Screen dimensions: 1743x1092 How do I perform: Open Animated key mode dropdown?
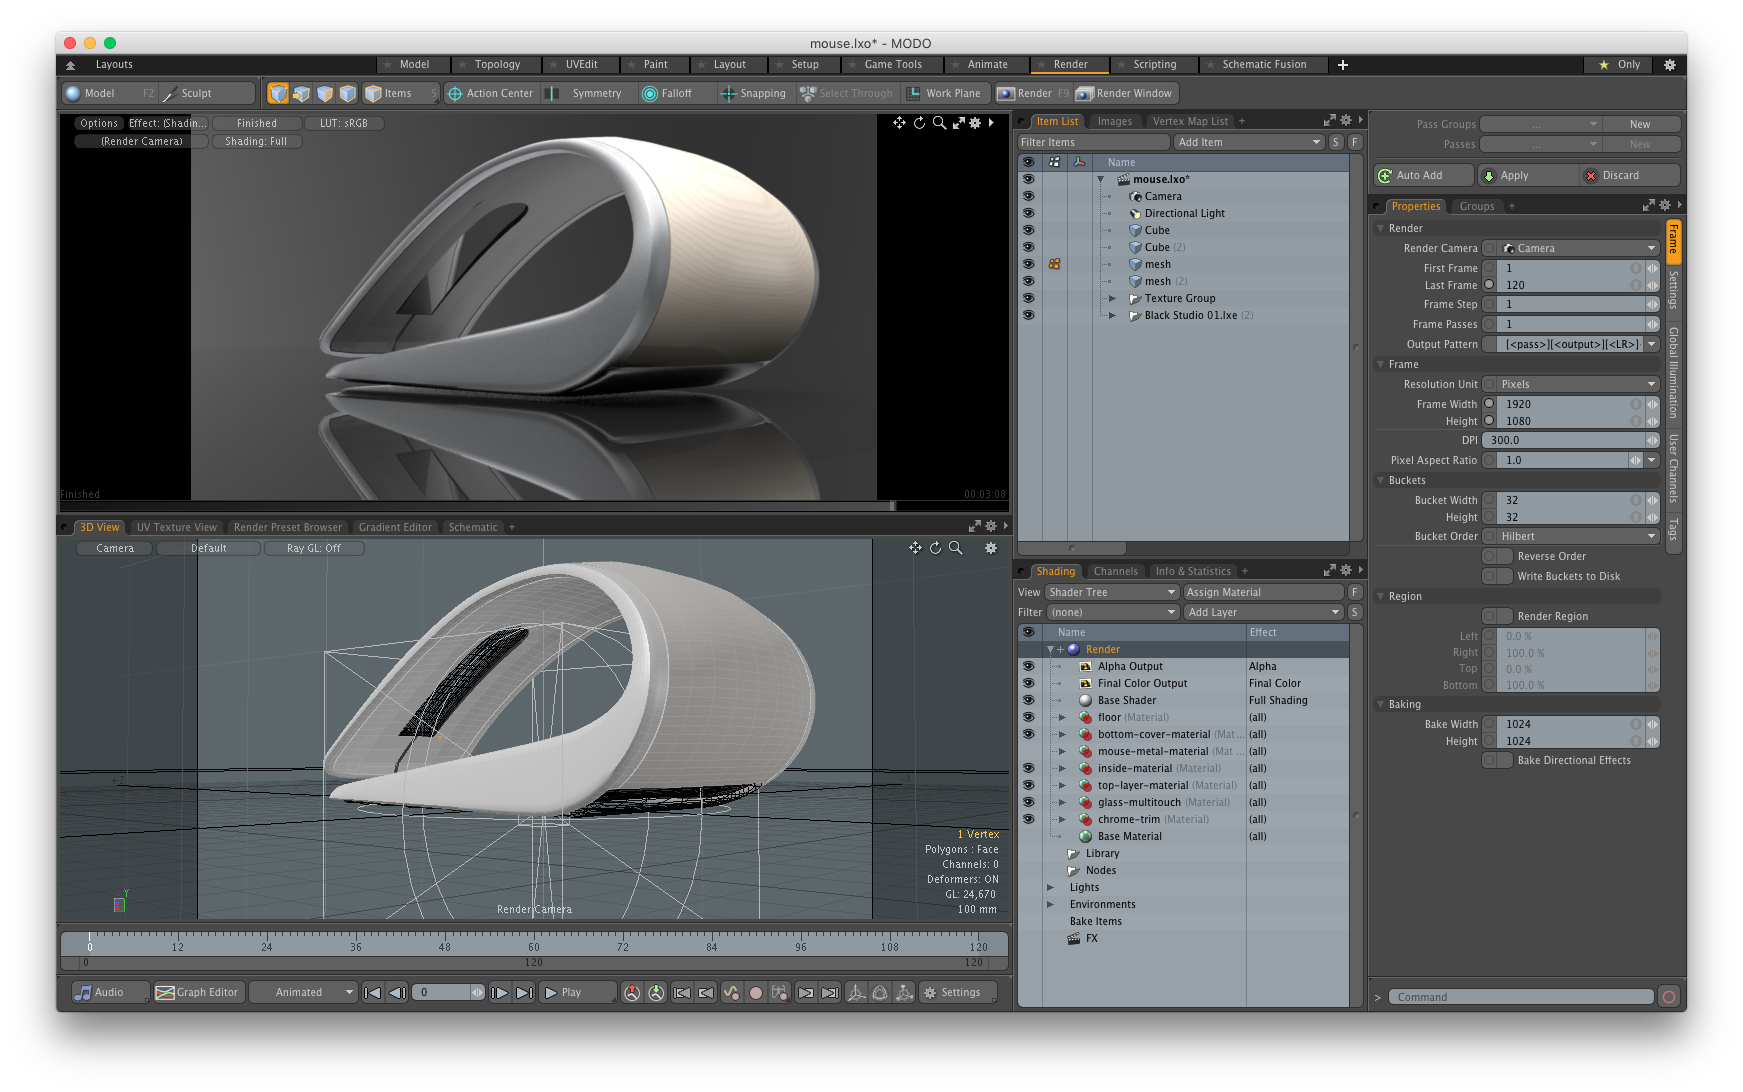[x=303, y=992]
